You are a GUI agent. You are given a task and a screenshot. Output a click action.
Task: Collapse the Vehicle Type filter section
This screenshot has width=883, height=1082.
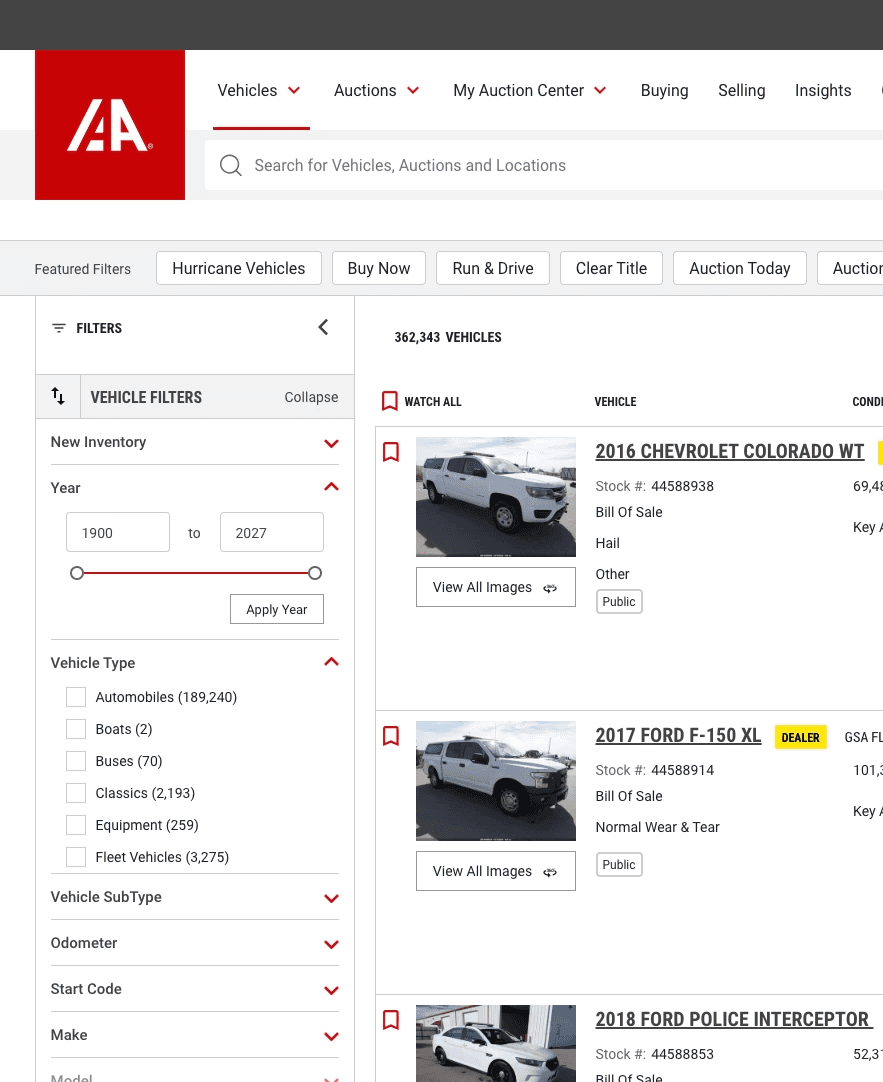[x=331, y=662]
